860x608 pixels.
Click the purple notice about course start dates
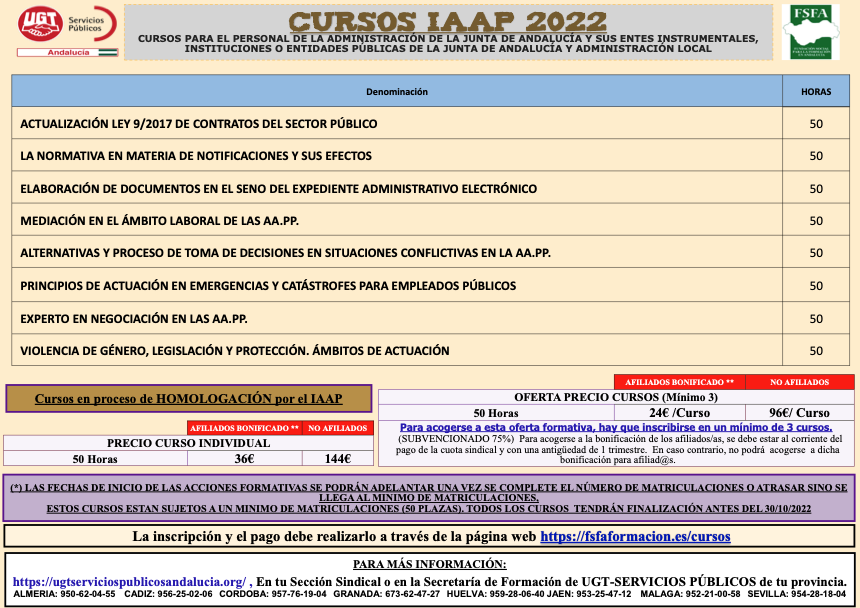click(x=429, y=498)
